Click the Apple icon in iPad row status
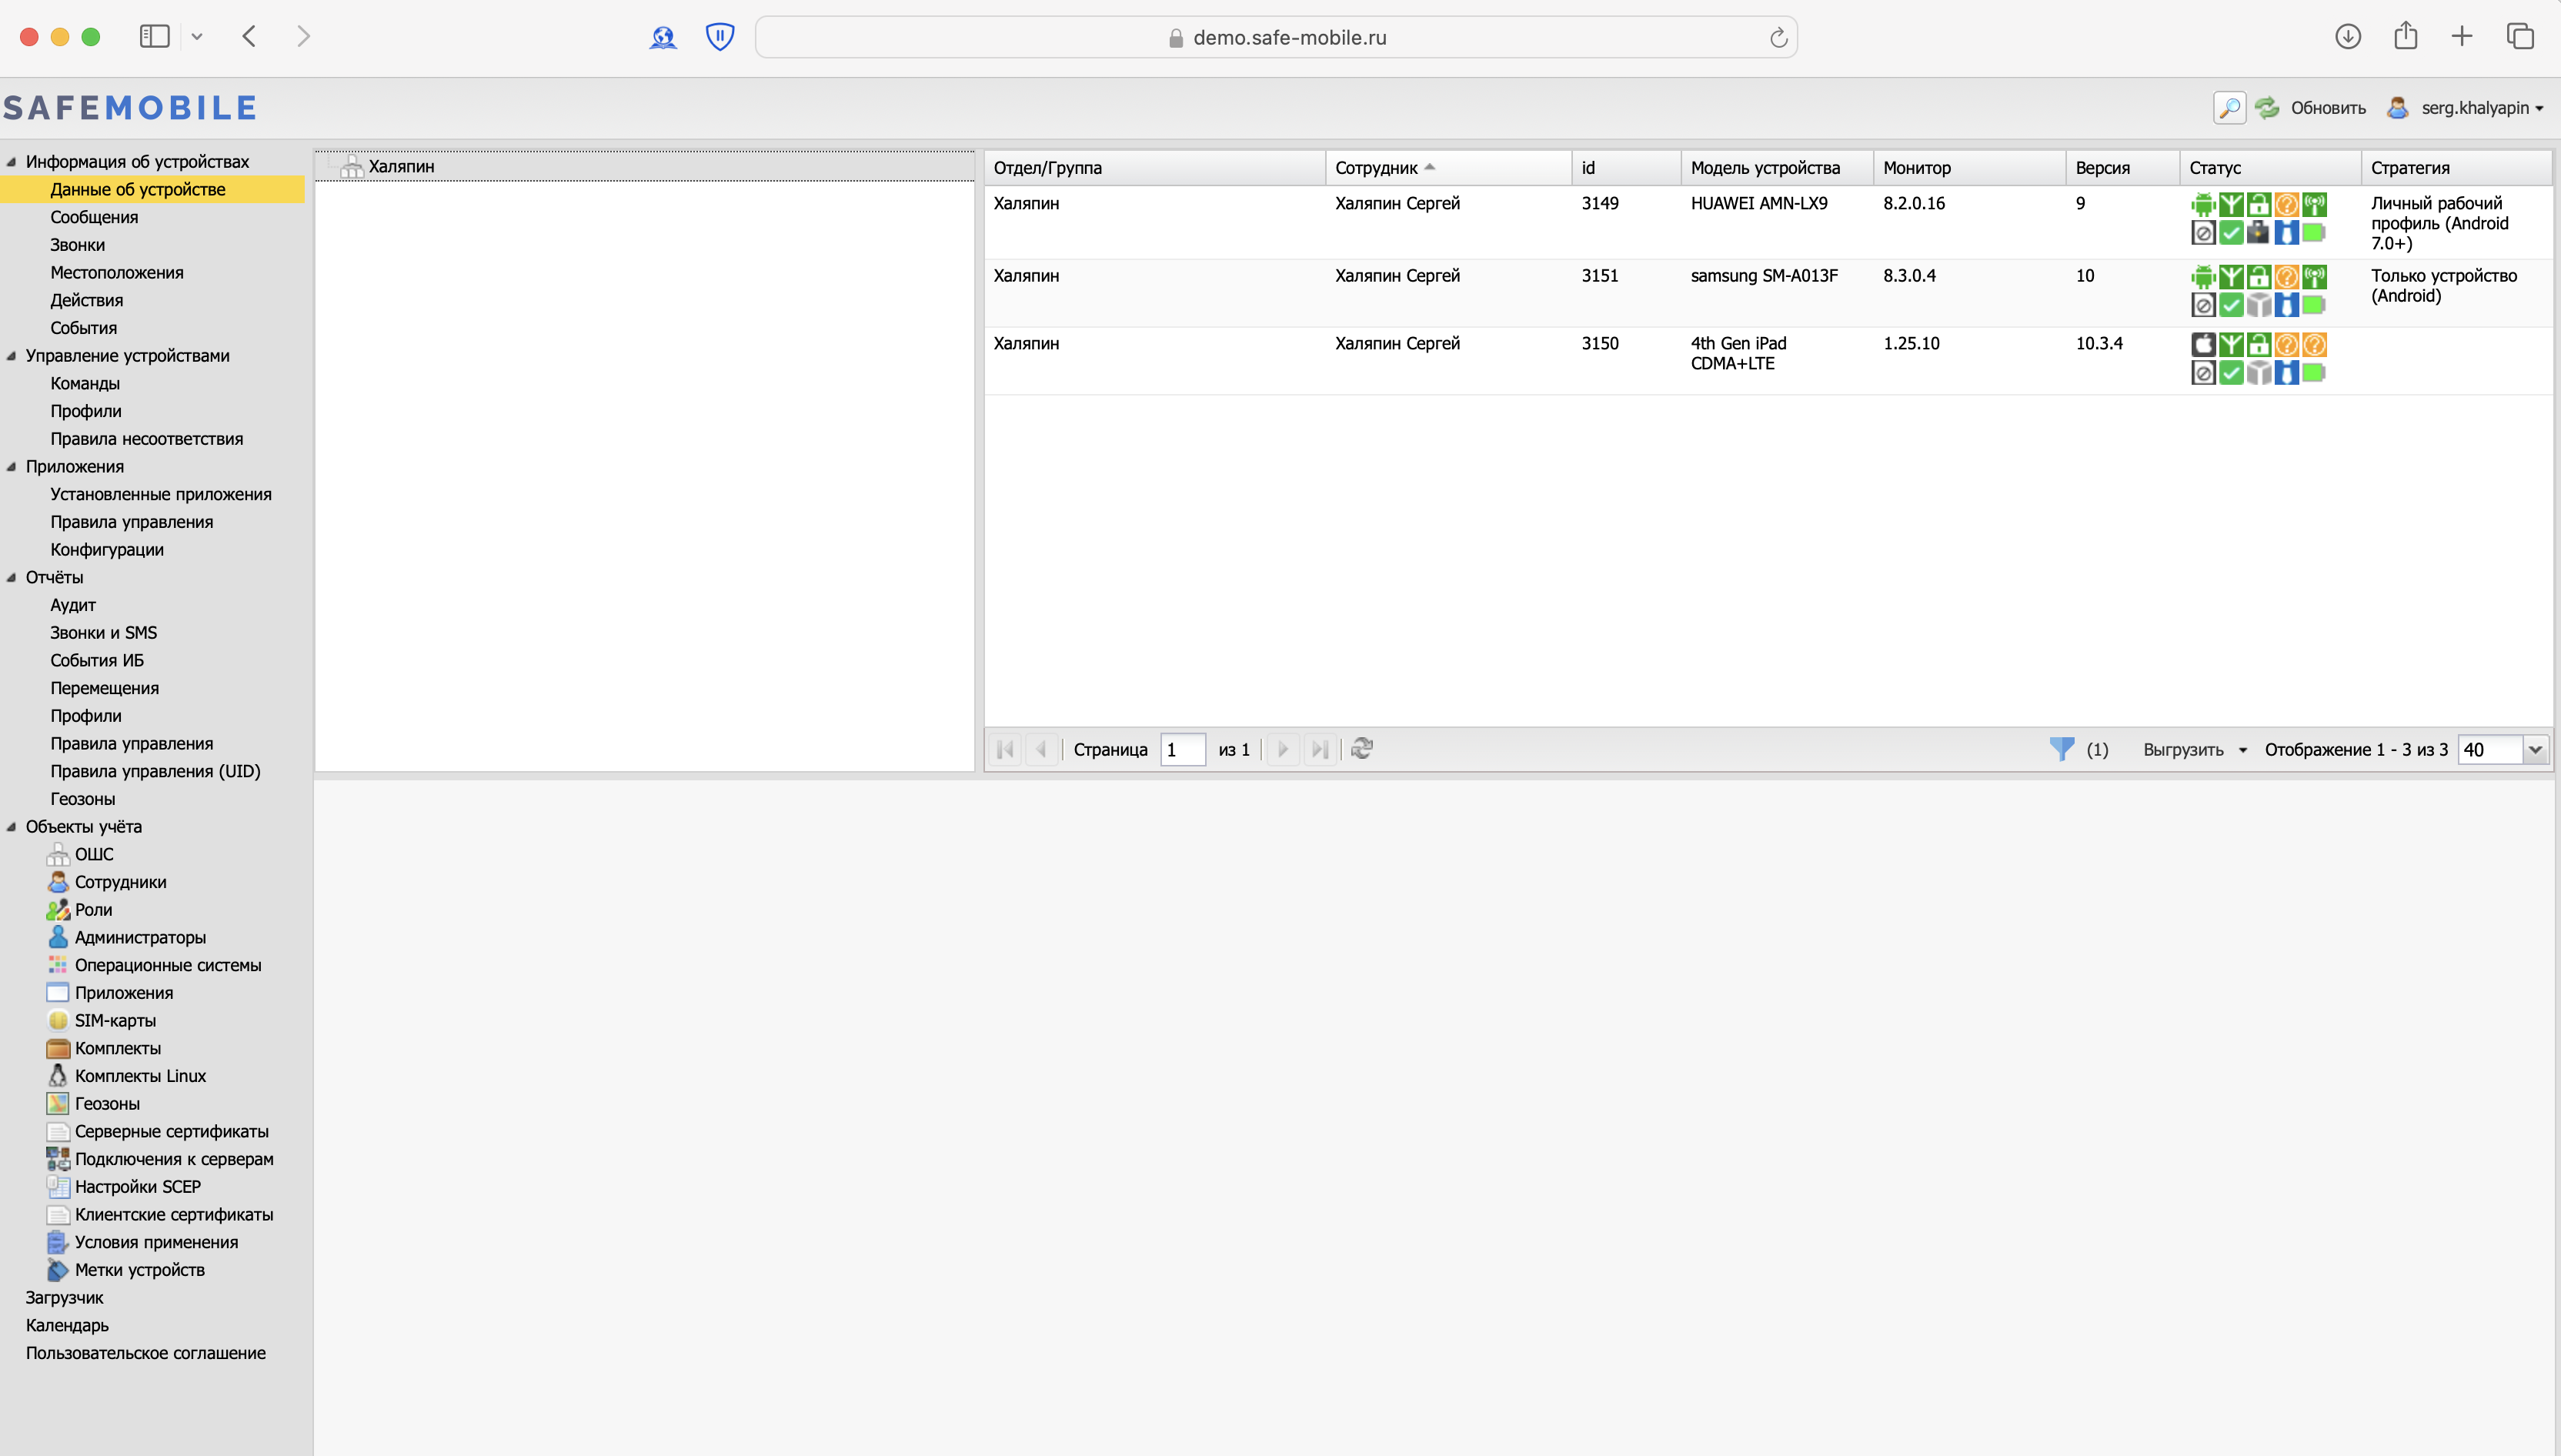Screen dimensions: 2561x1456 2202,345
